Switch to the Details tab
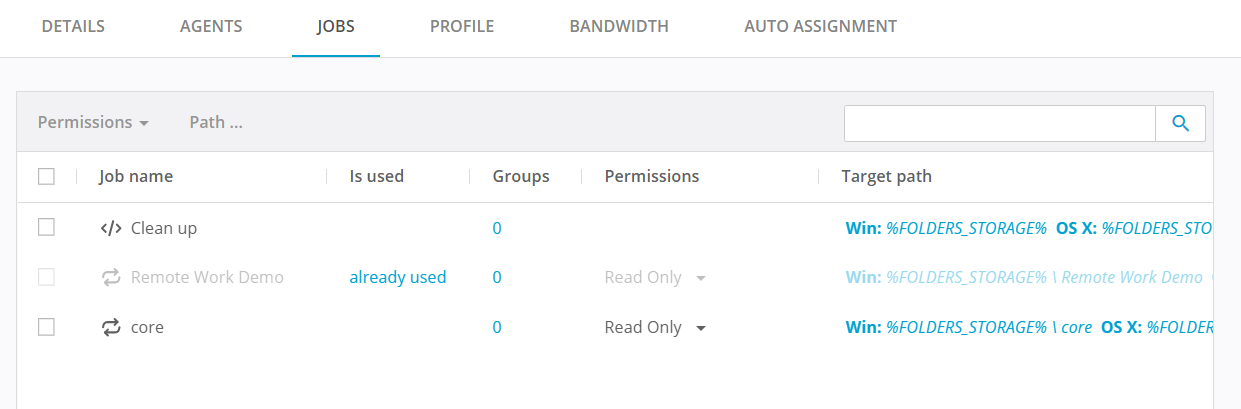 point(73,27)
